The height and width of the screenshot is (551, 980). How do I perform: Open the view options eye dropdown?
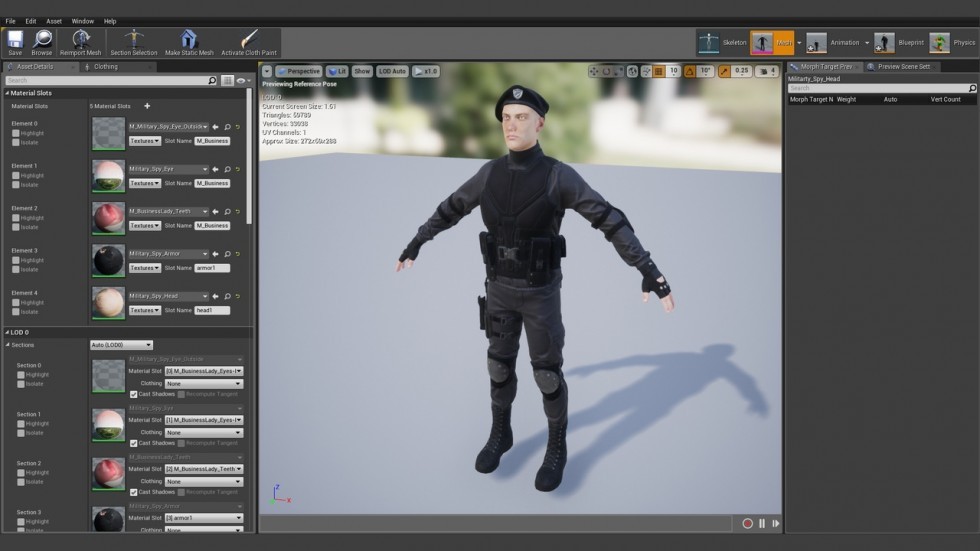(x=243, y=81)
